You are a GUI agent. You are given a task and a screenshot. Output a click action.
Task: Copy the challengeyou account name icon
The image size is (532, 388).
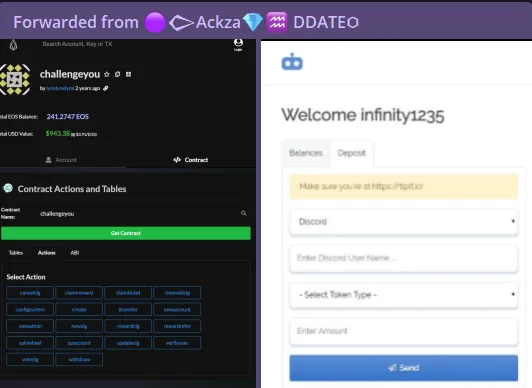(x=117, y=74)
